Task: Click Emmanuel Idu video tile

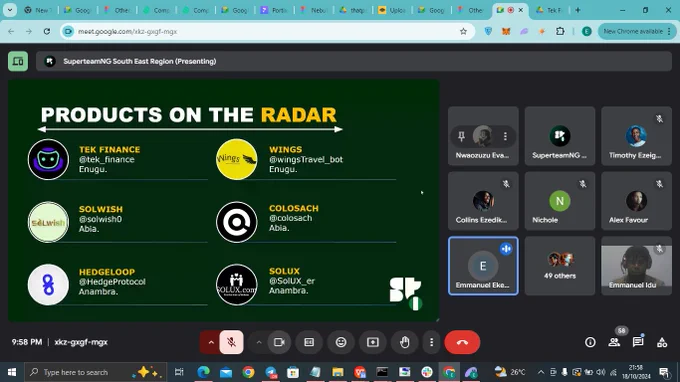Action: [636, 266]
